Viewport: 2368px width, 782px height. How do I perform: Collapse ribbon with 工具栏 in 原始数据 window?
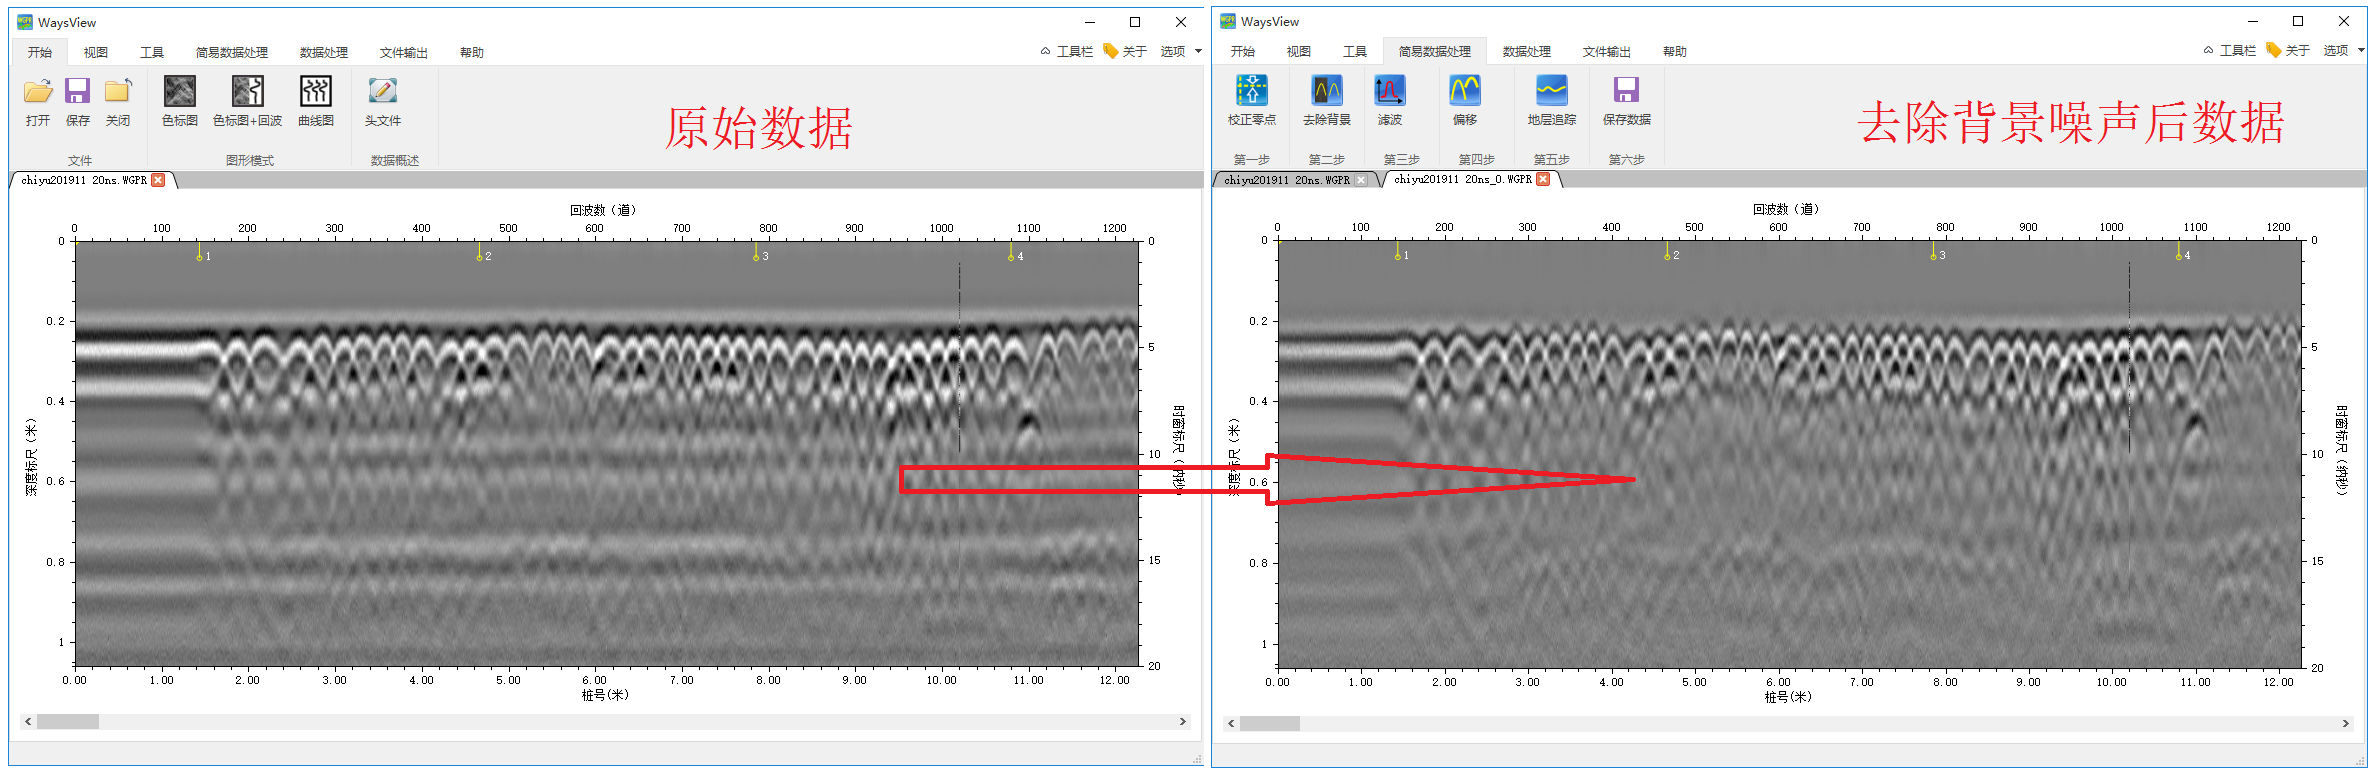pos(1067,51)
